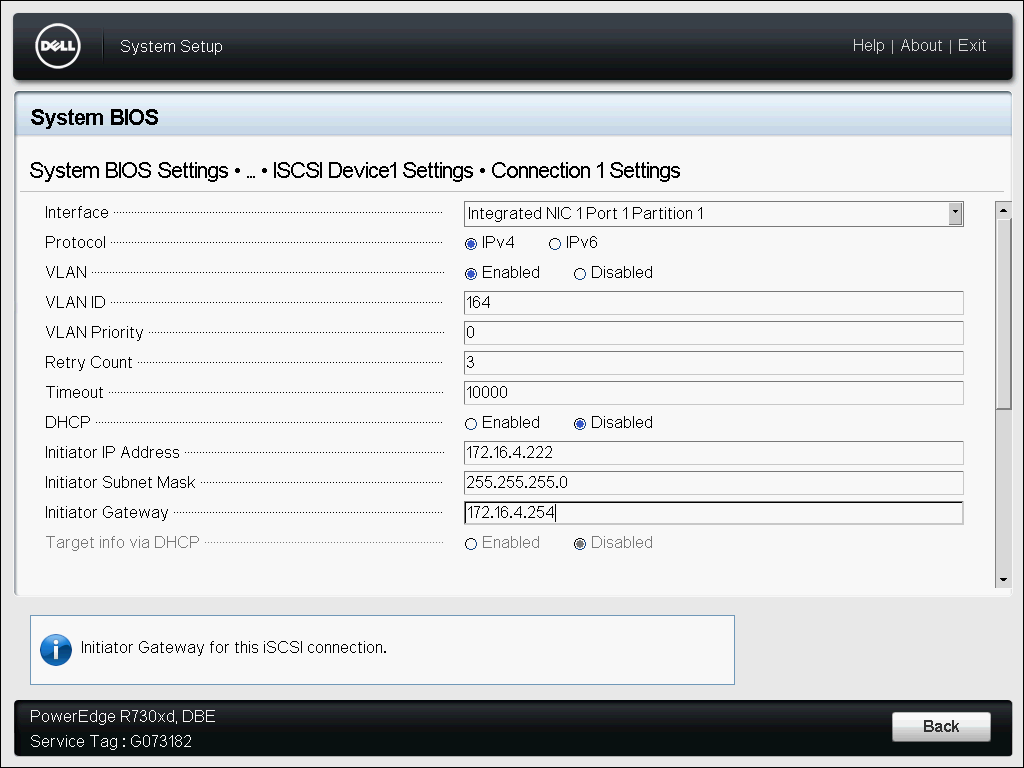The height and width of the screenshot is (768, 1024).
Task: Click the Dell logo icon
Action: click(x=57, y=46)
